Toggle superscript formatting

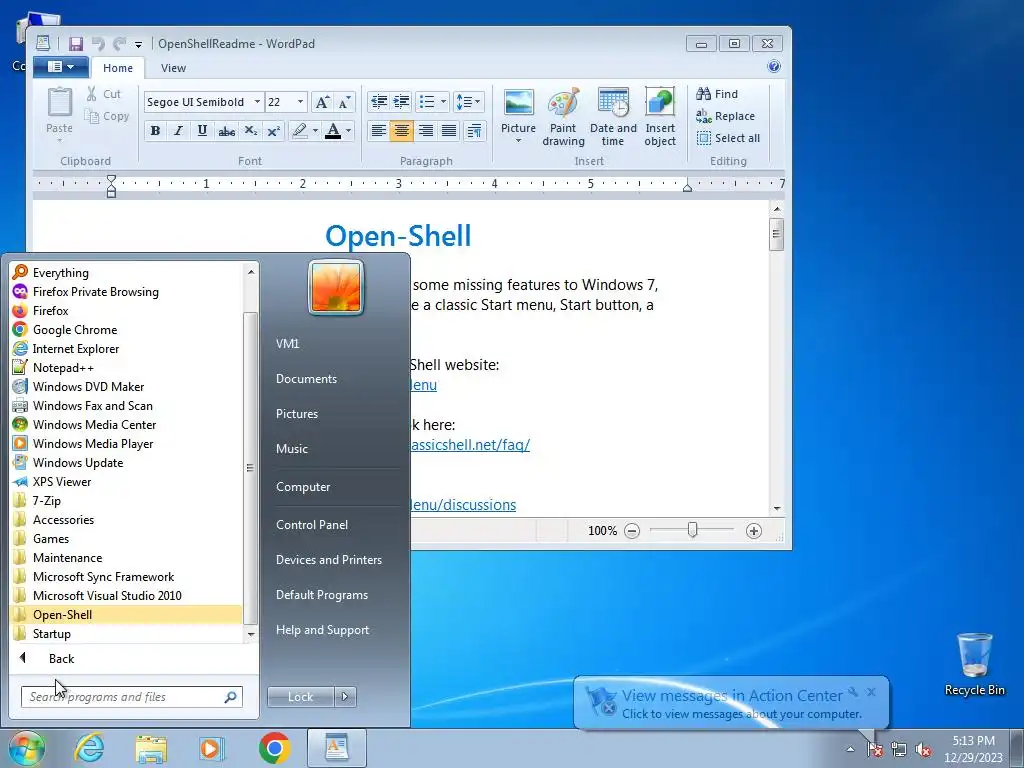click(274, 131)
